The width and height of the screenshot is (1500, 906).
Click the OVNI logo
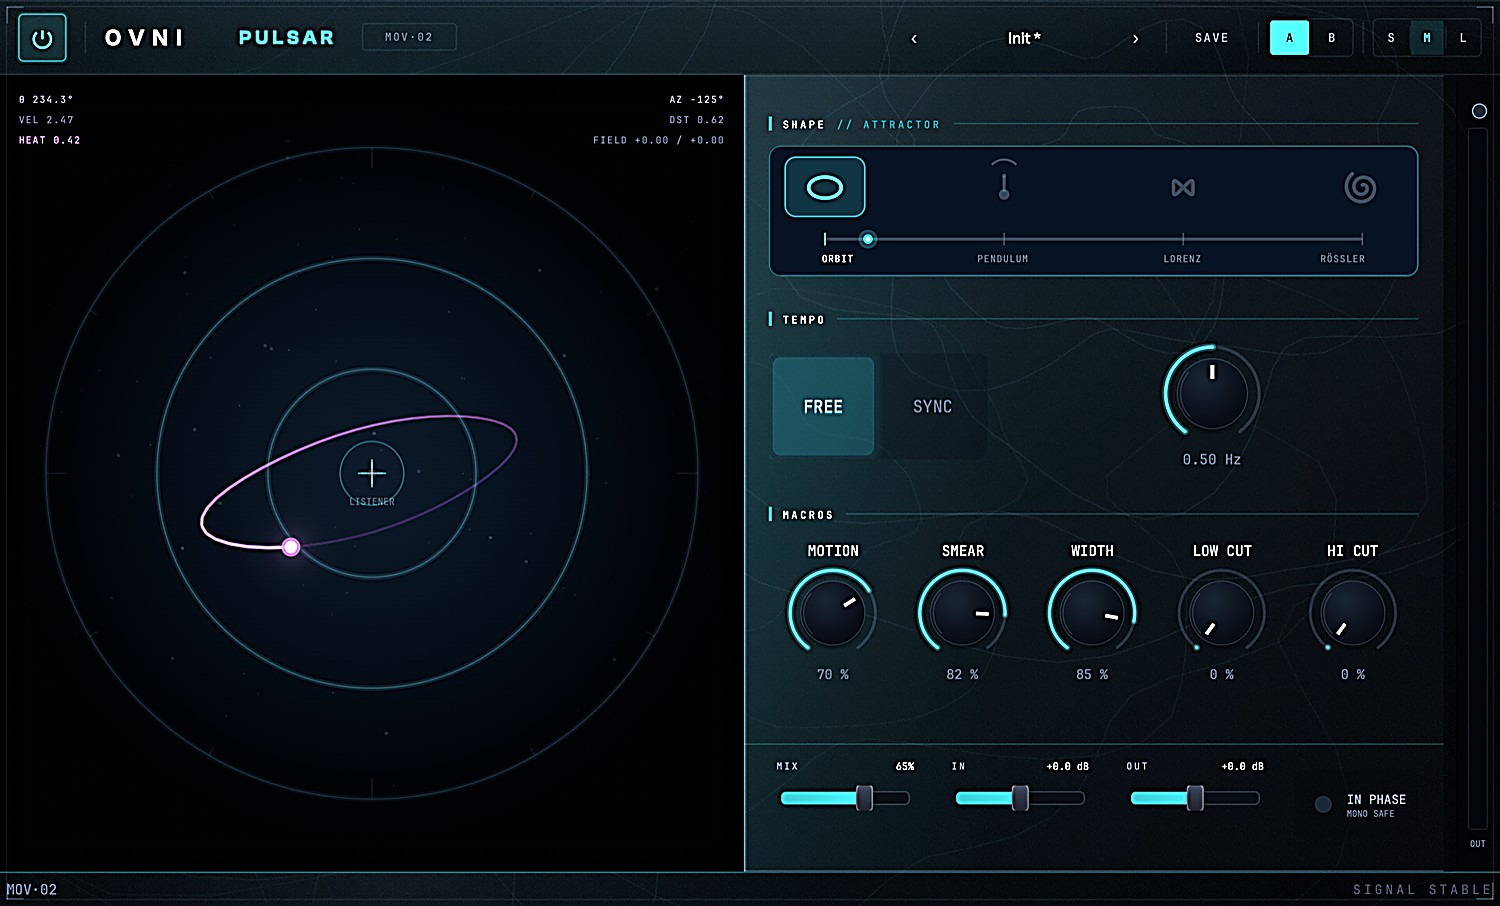tap(145, 38)
